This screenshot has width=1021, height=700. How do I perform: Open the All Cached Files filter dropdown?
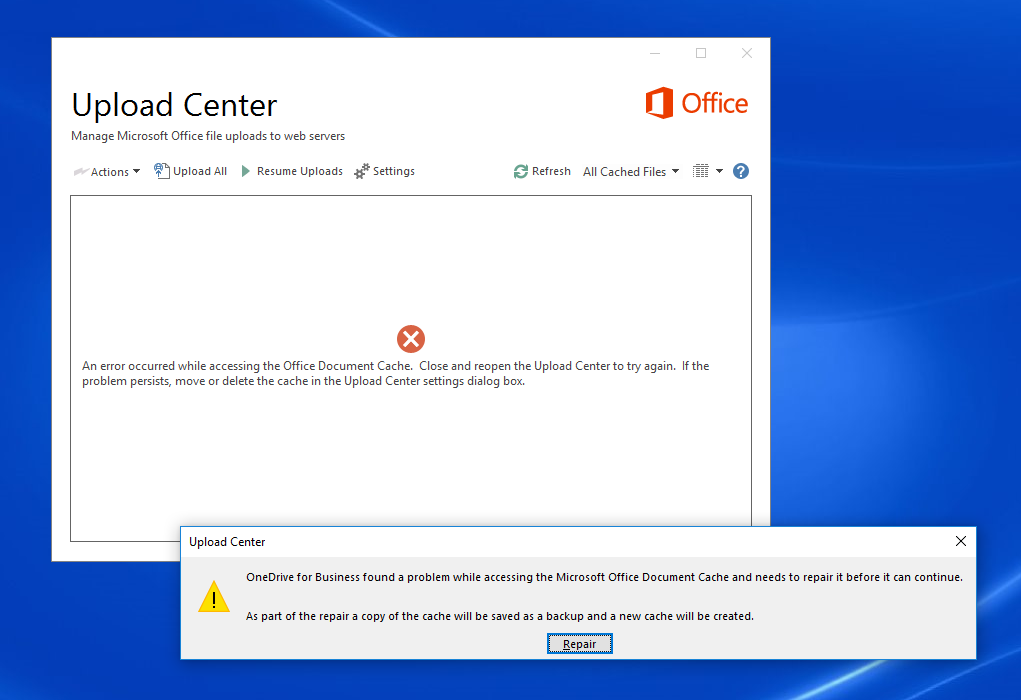pos(630,172)
